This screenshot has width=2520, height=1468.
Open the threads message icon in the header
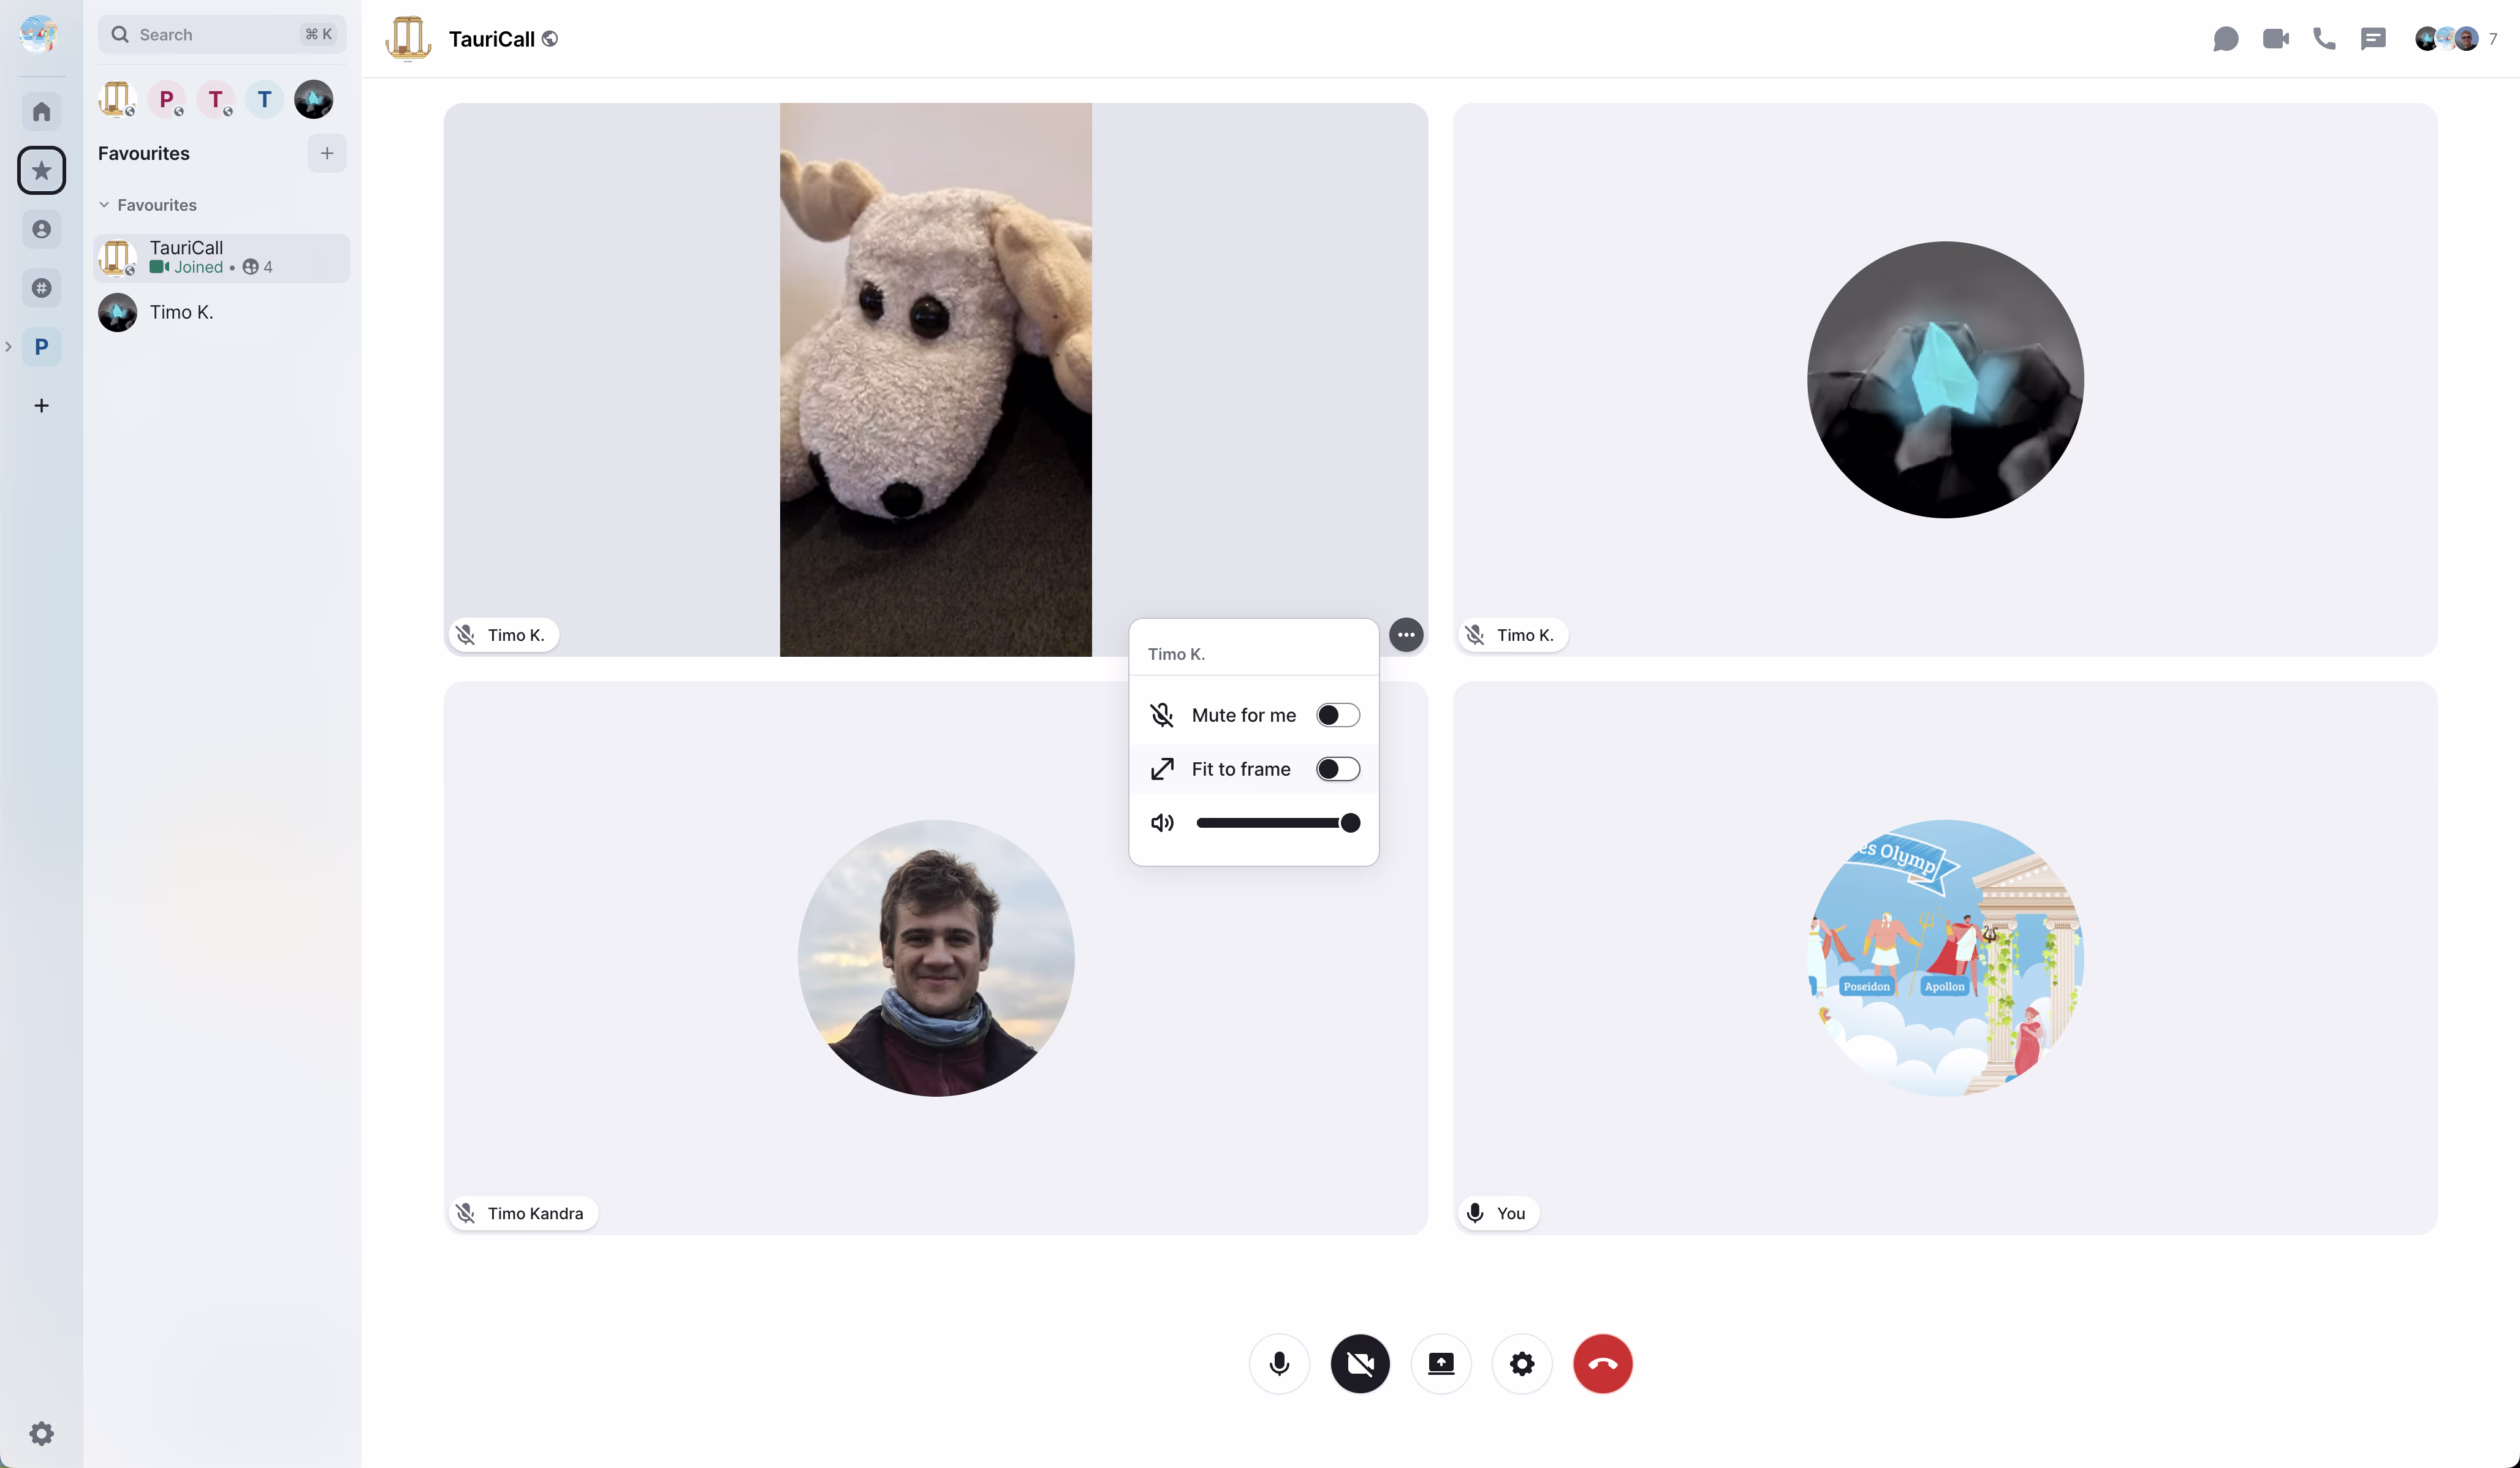click(x=2373, y=39)
